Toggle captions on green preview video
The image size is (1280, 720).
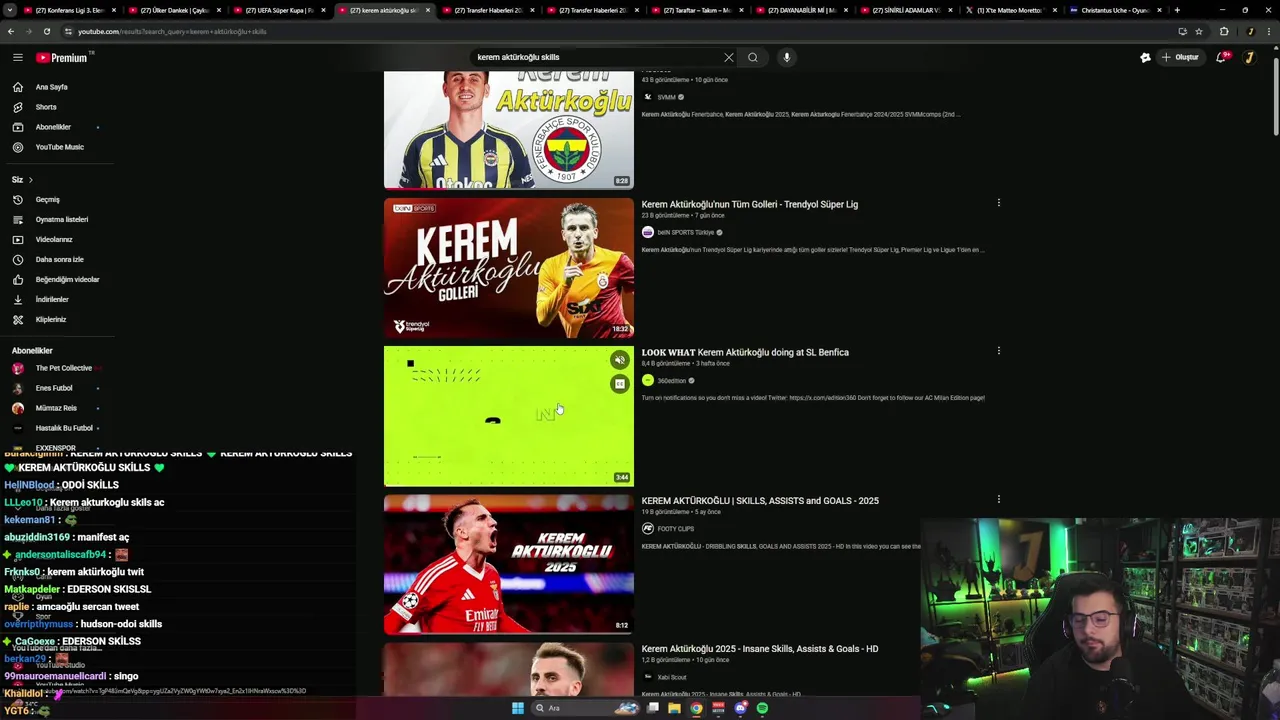[x=620, y=384]
